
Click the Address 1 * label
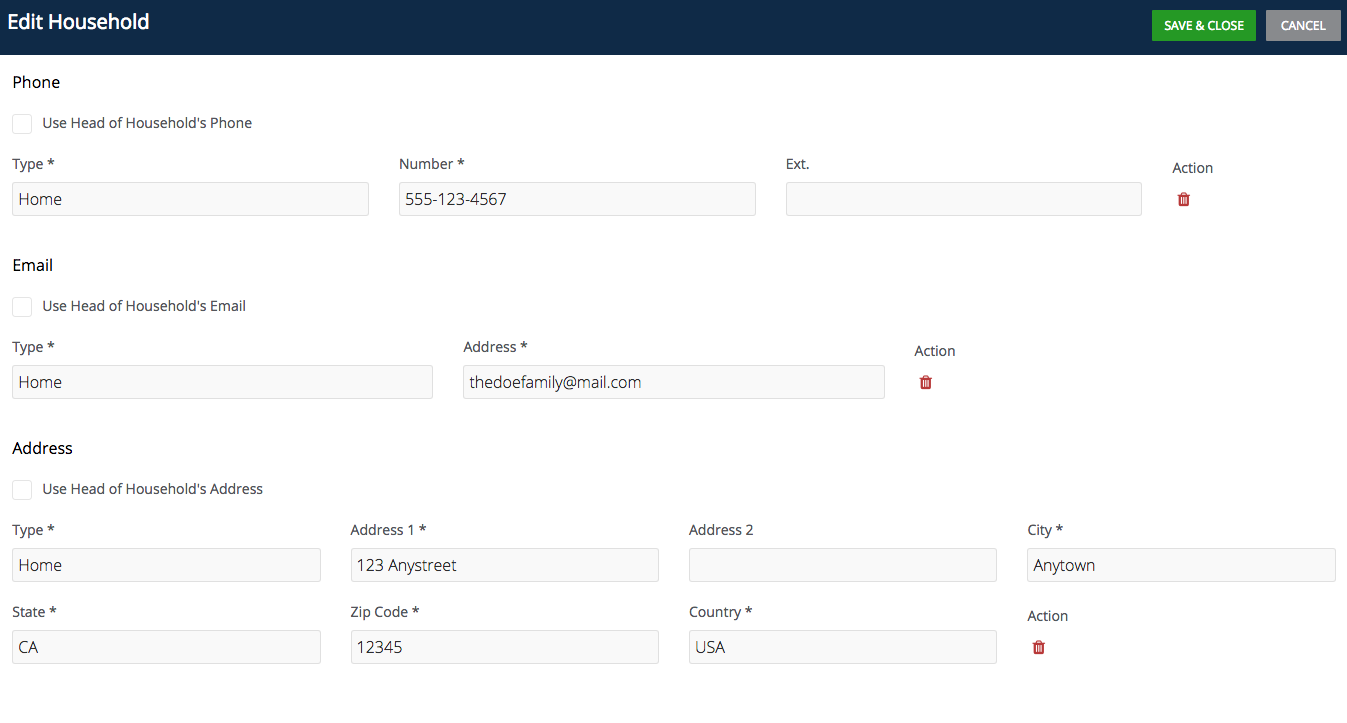[x=389, y=530]
